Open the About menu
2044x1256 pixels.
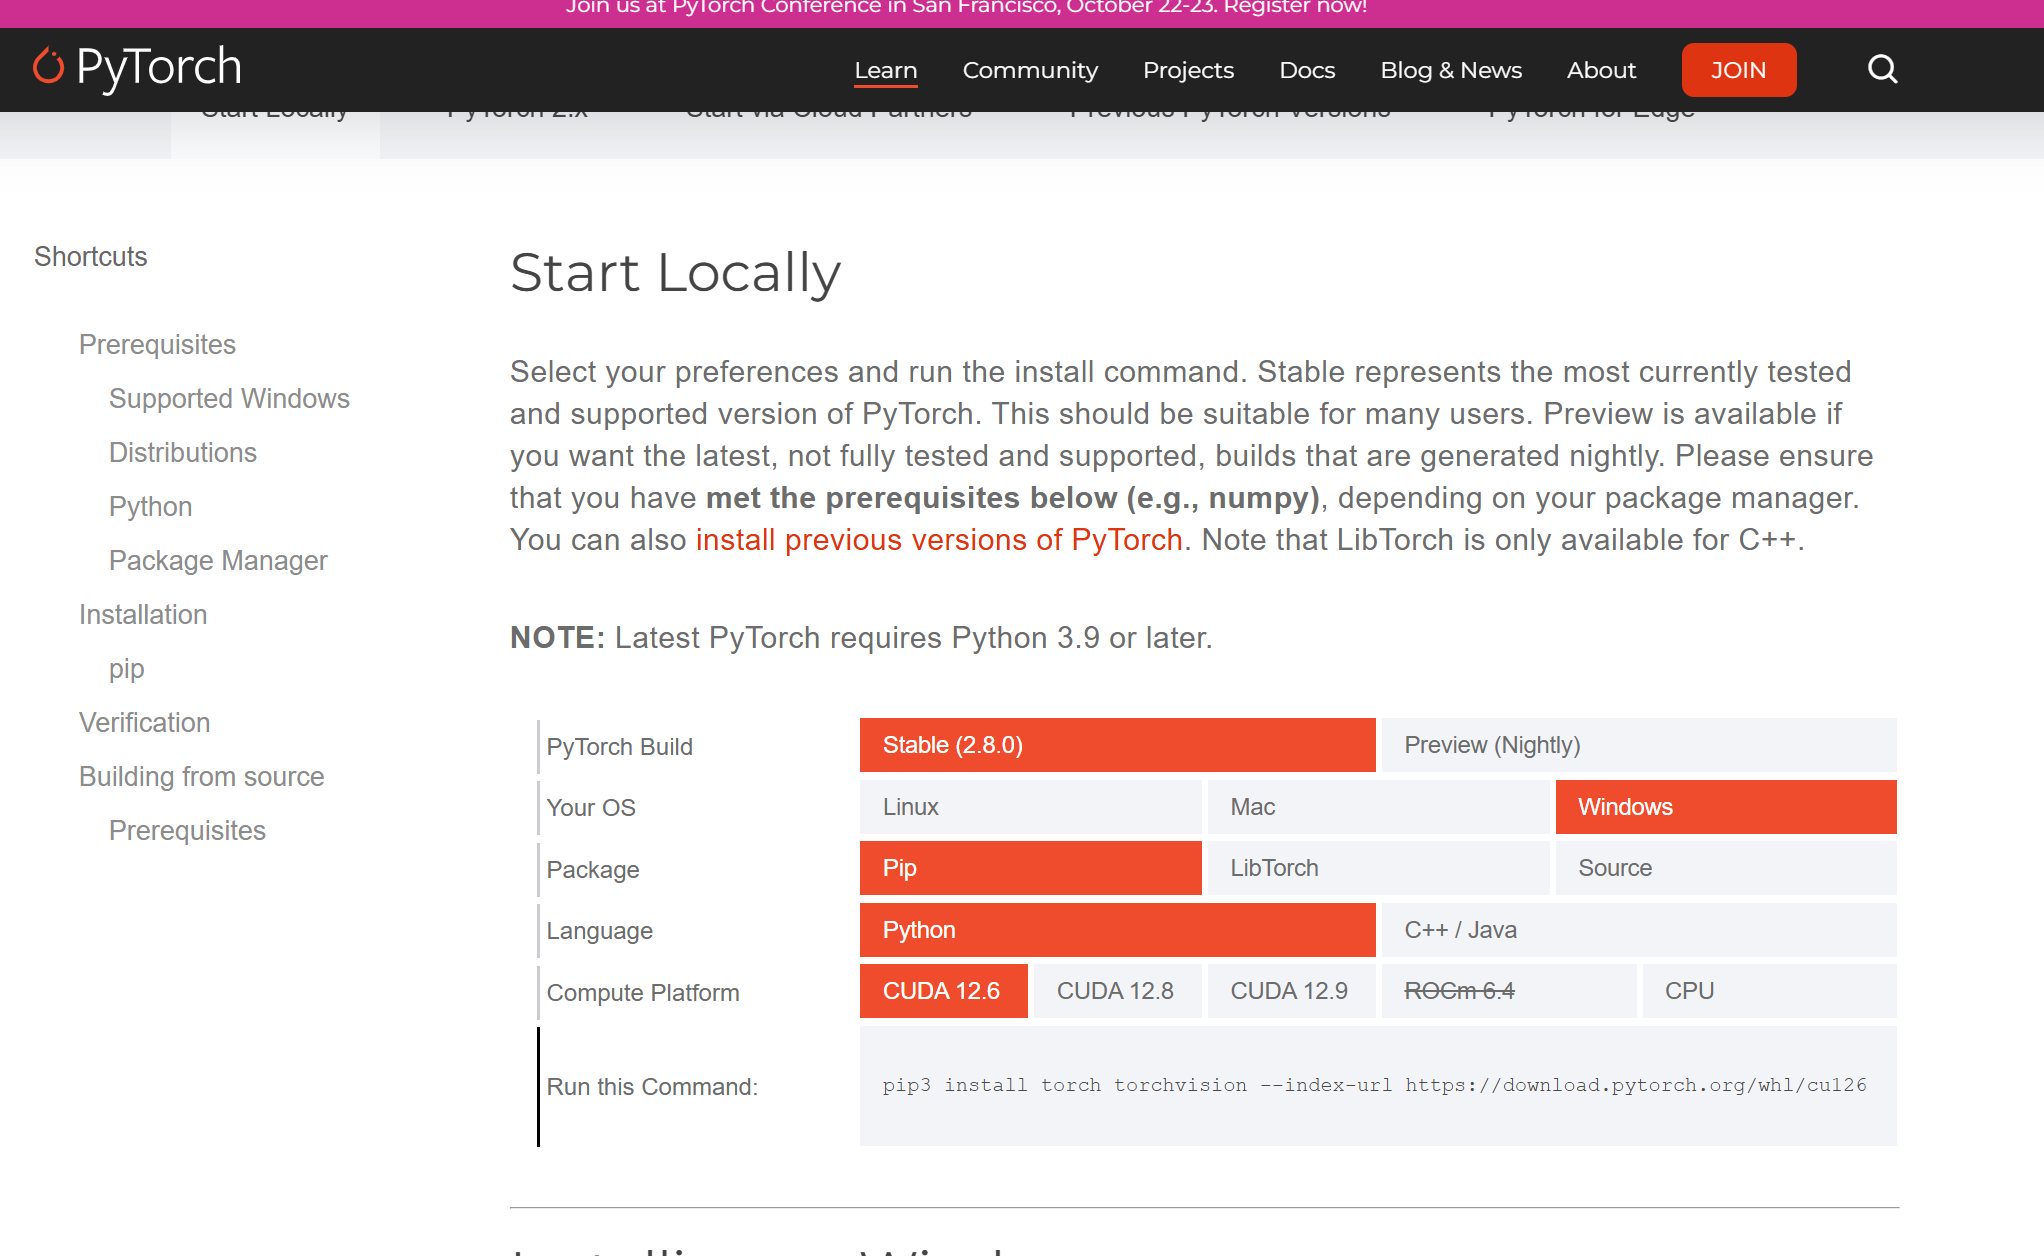click(x=1601, y=70)
